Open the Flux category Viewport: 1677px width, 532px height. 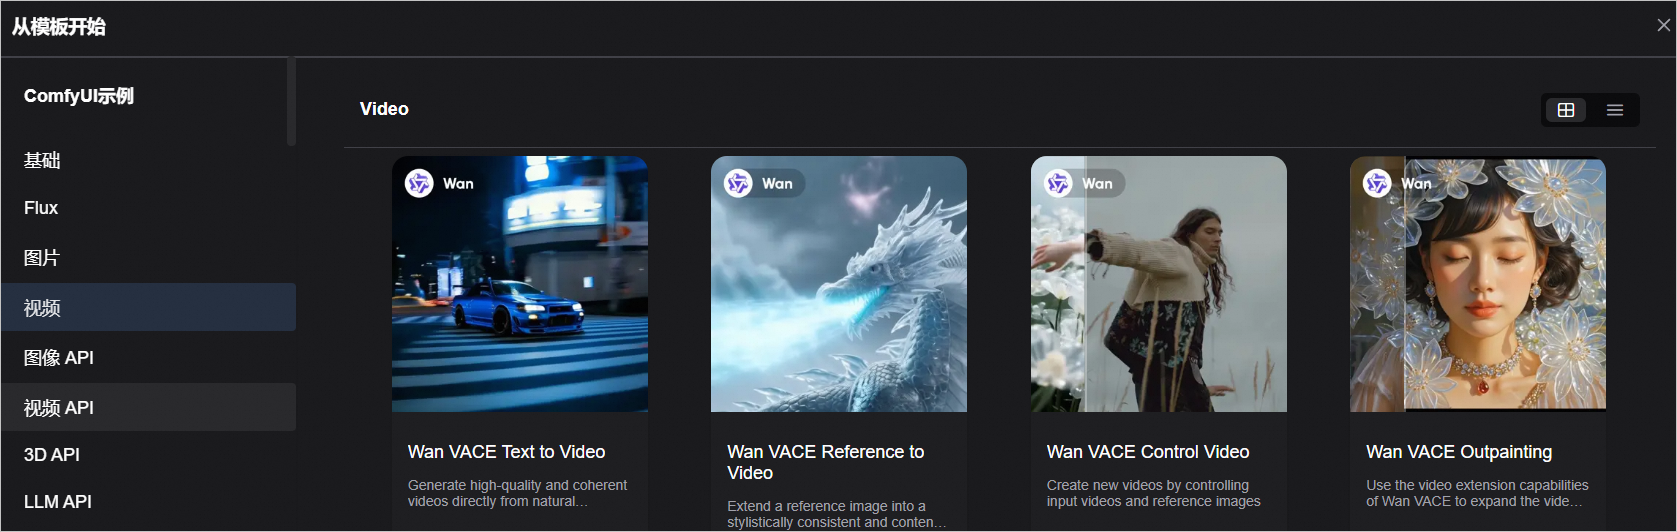(148, 208)
